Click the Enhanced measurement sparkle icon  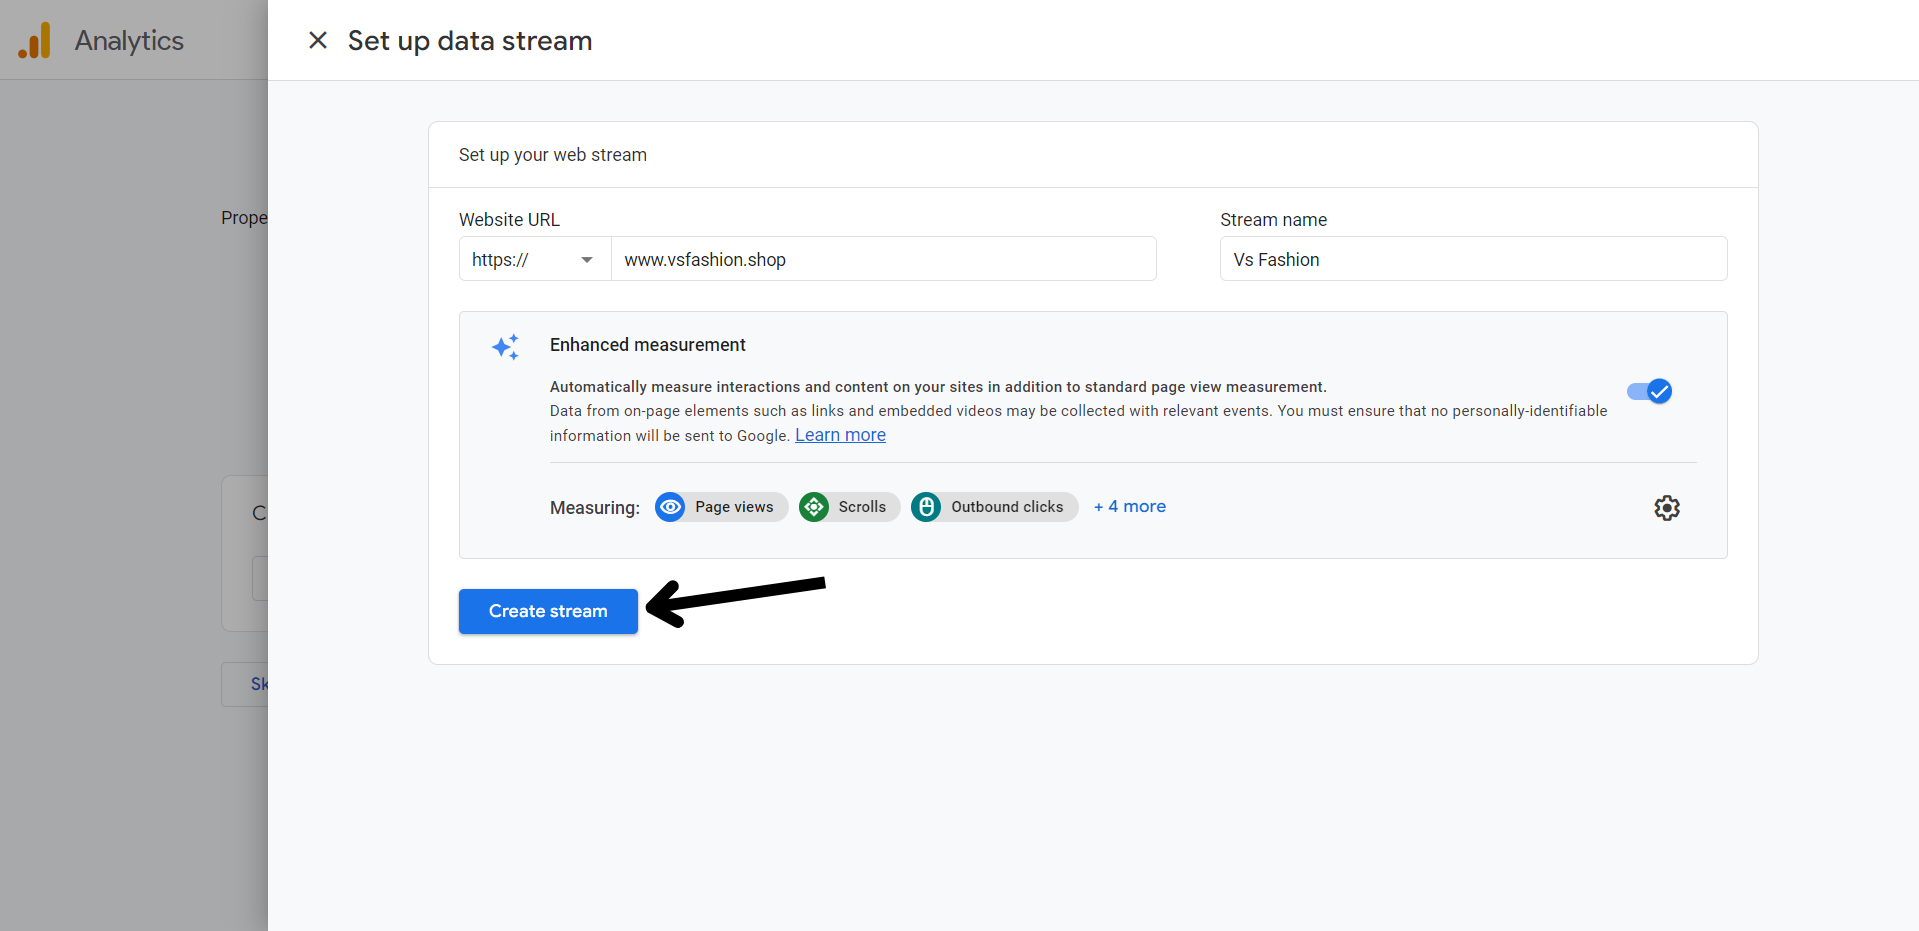click(x=505, y=347)
